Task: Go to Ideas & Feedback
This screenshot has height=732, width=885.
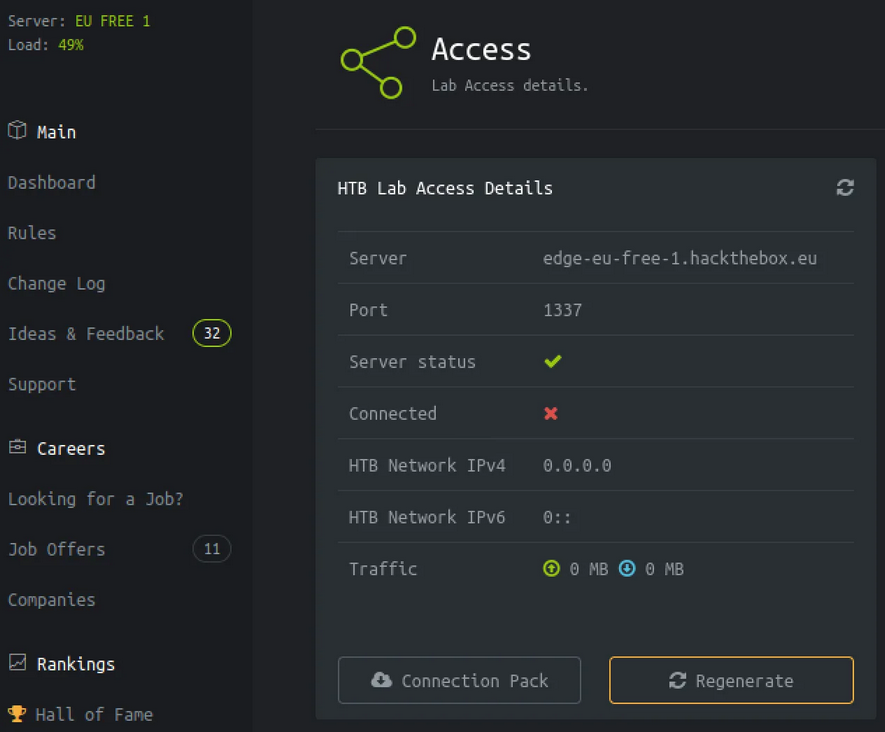Action: (86, 334)
